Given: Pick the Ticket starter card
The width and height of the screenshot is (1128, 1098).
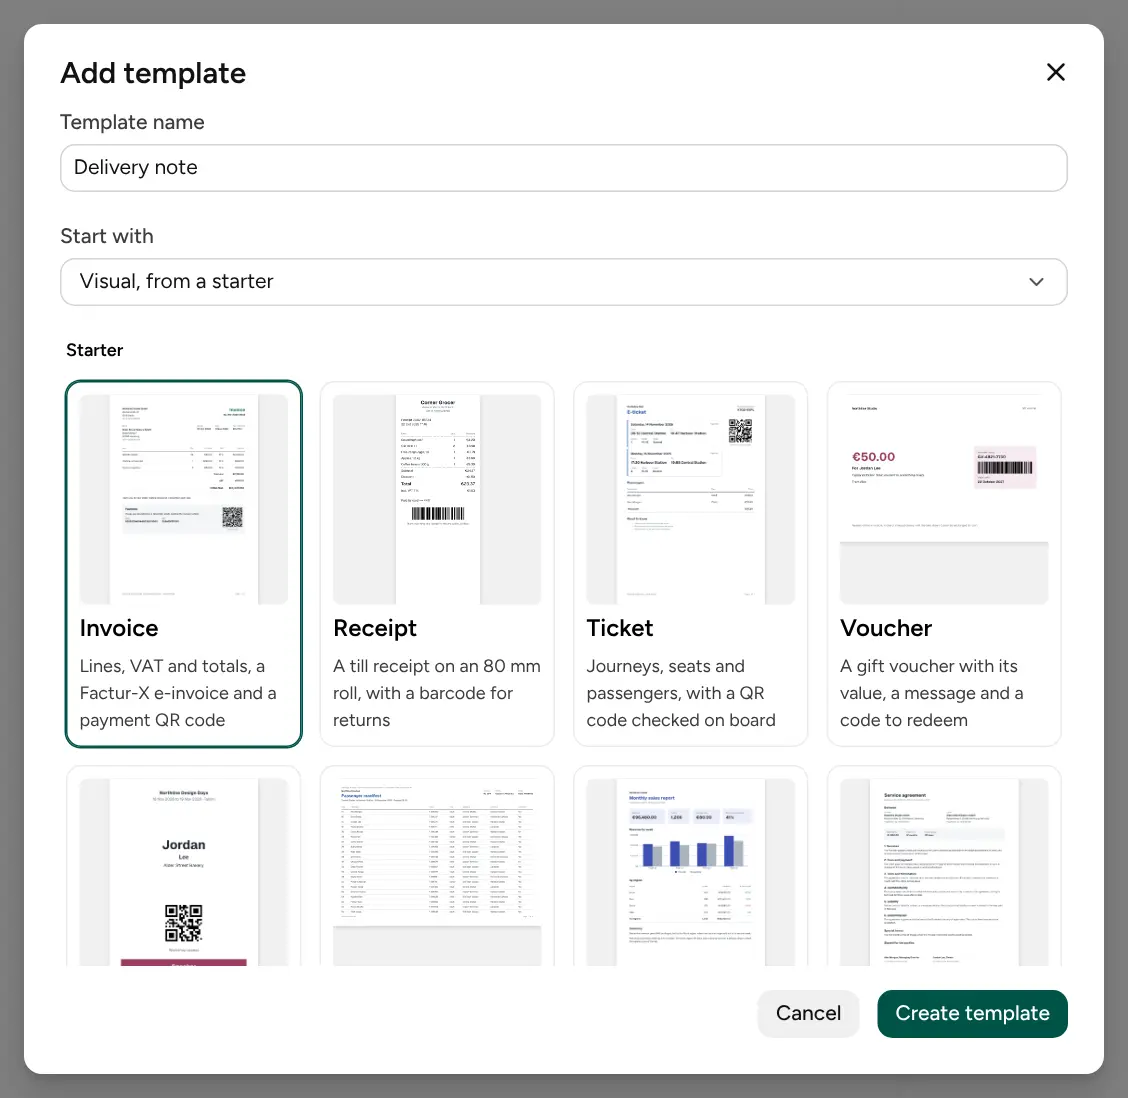Looking at the screenshot, I should pyautogui.click(x=690, y=563).
